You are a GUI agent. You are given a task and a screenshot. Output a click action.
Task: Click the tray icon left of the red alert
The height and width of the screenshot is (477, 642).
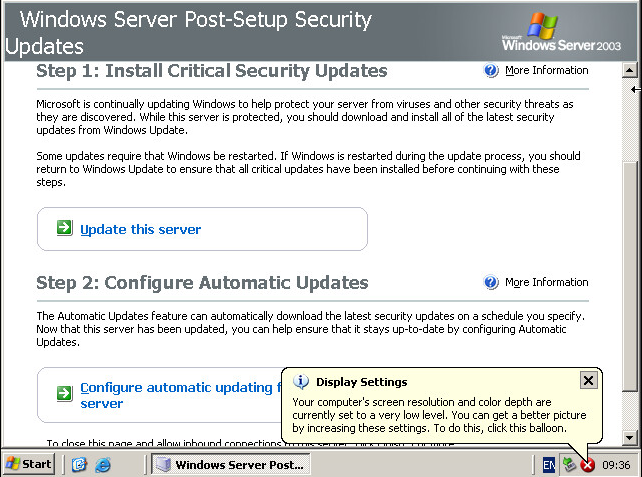point(569,464)
